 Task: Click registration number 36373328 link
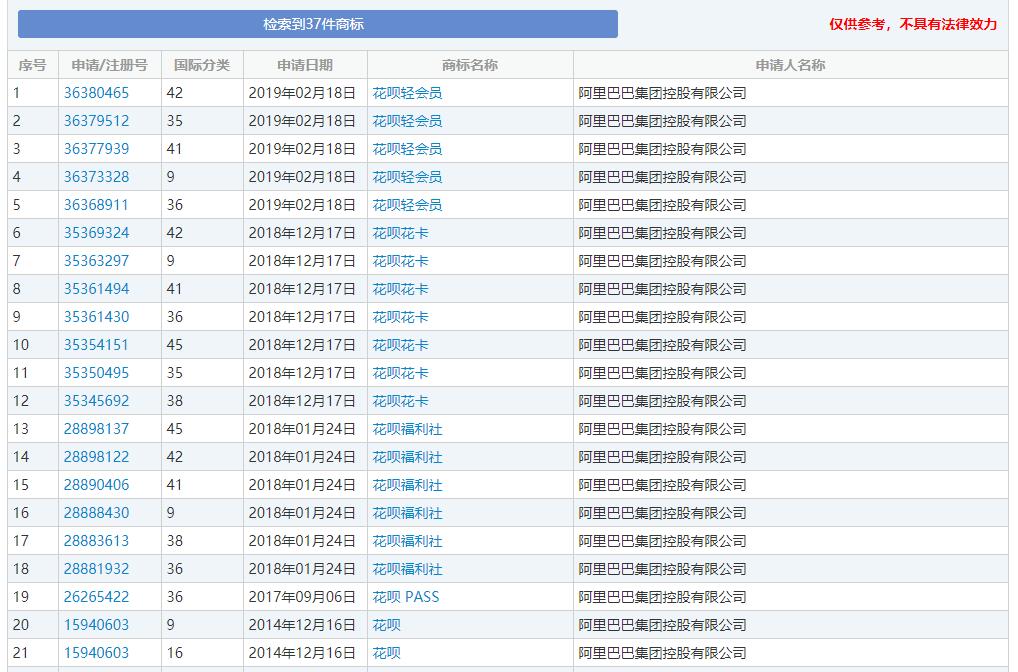(96, 177)
